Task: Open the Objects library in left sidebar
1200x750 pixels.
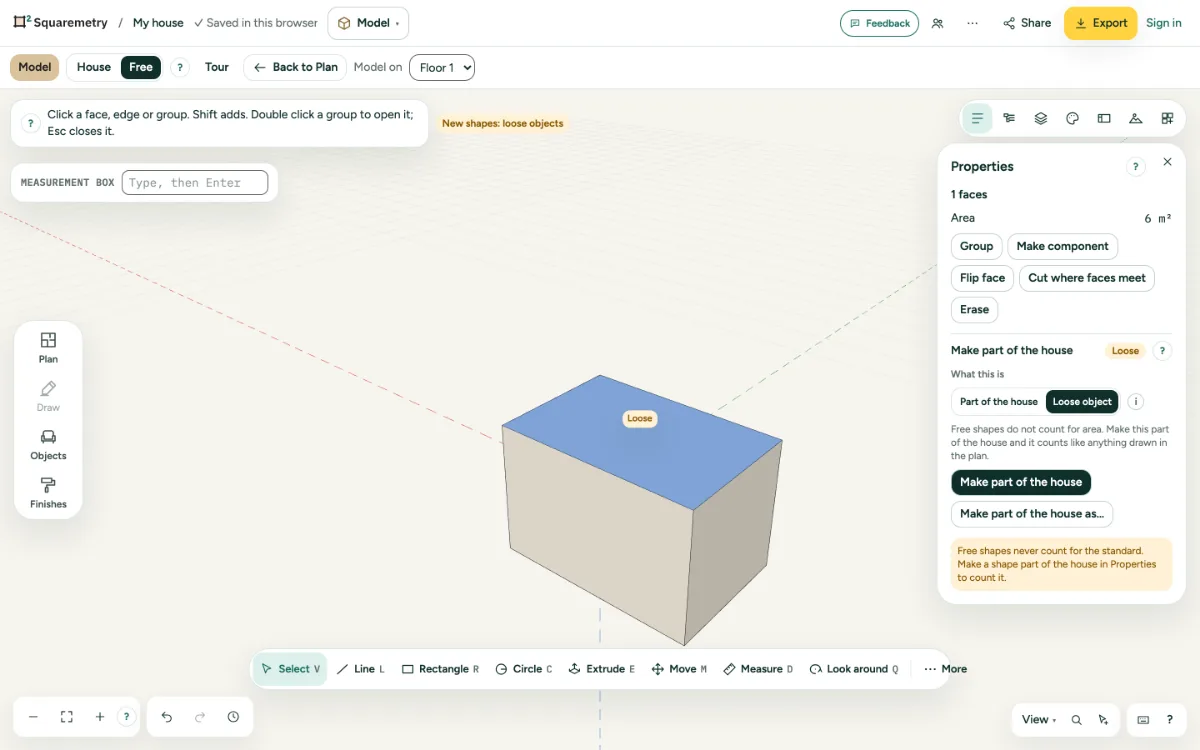Action: click(x=48, y=444)
